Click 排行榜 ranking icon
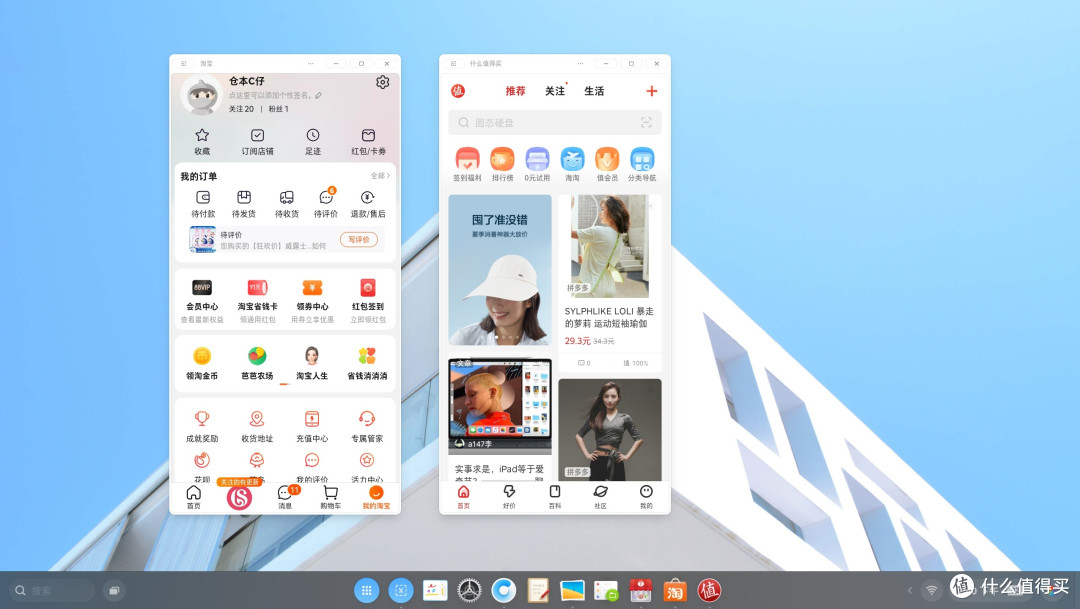Viewport: 1080px width, 609px height. tap(502, 159)
